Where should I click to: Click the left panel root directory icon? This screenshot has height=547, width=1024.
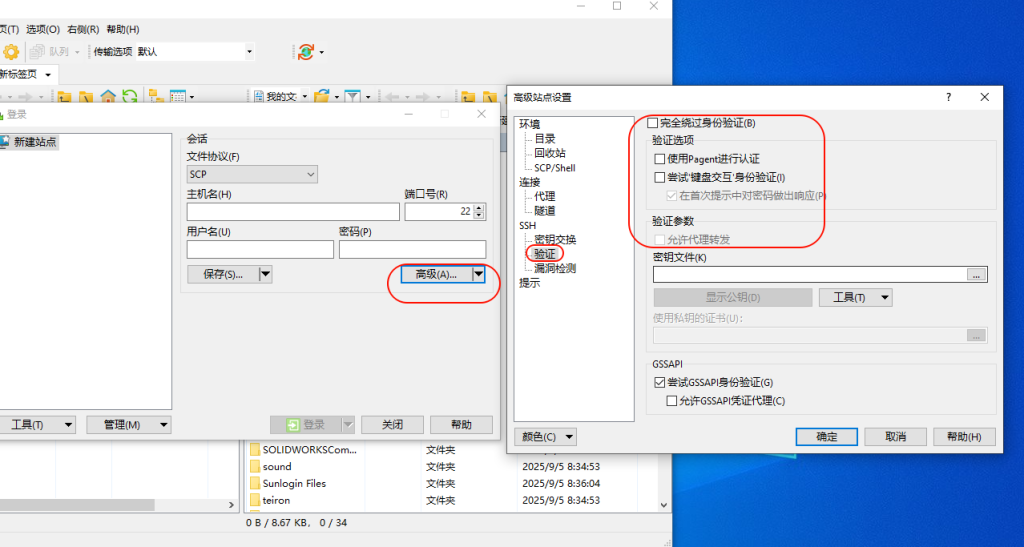point(86,98)
